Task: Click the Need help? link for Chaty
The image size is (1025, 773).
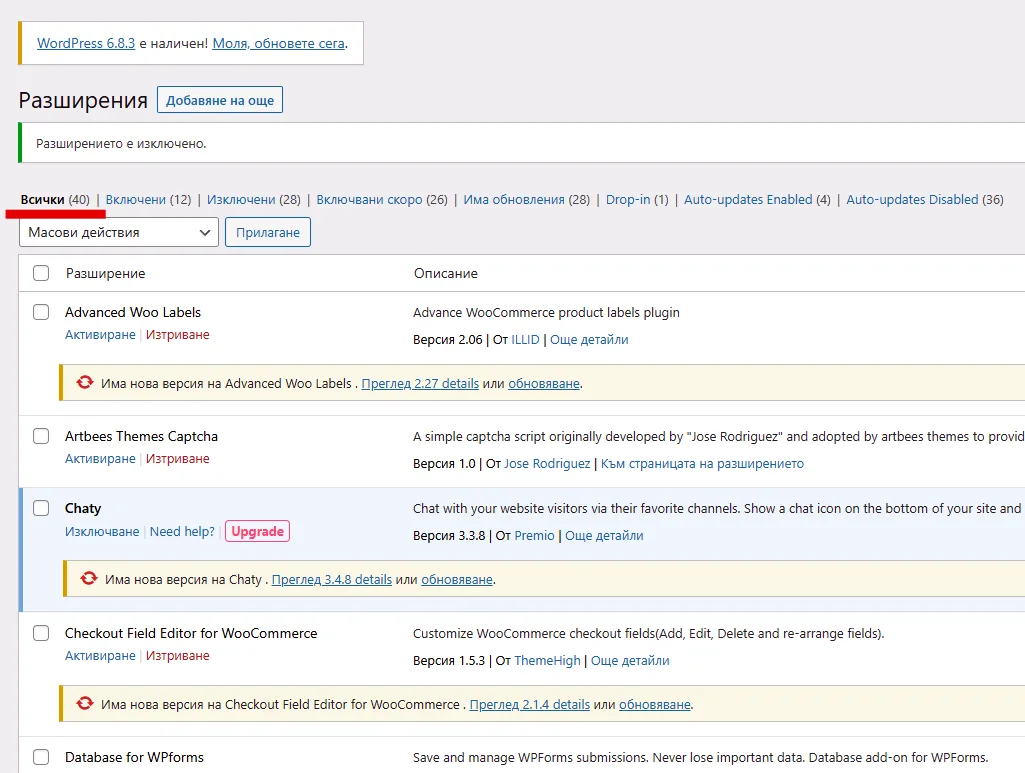Action: [182, 532]
